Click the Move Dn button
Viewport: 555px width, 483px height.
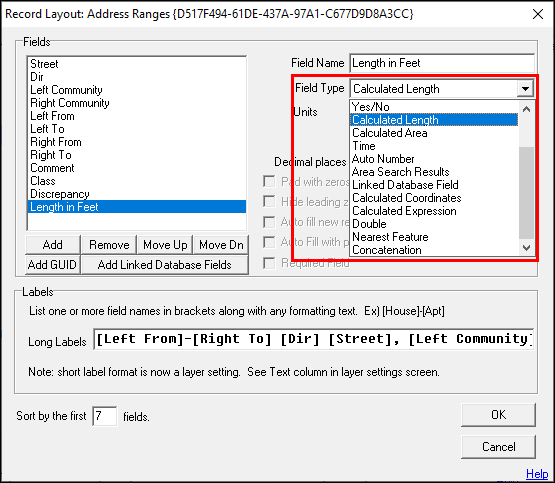tap(221, 245)
